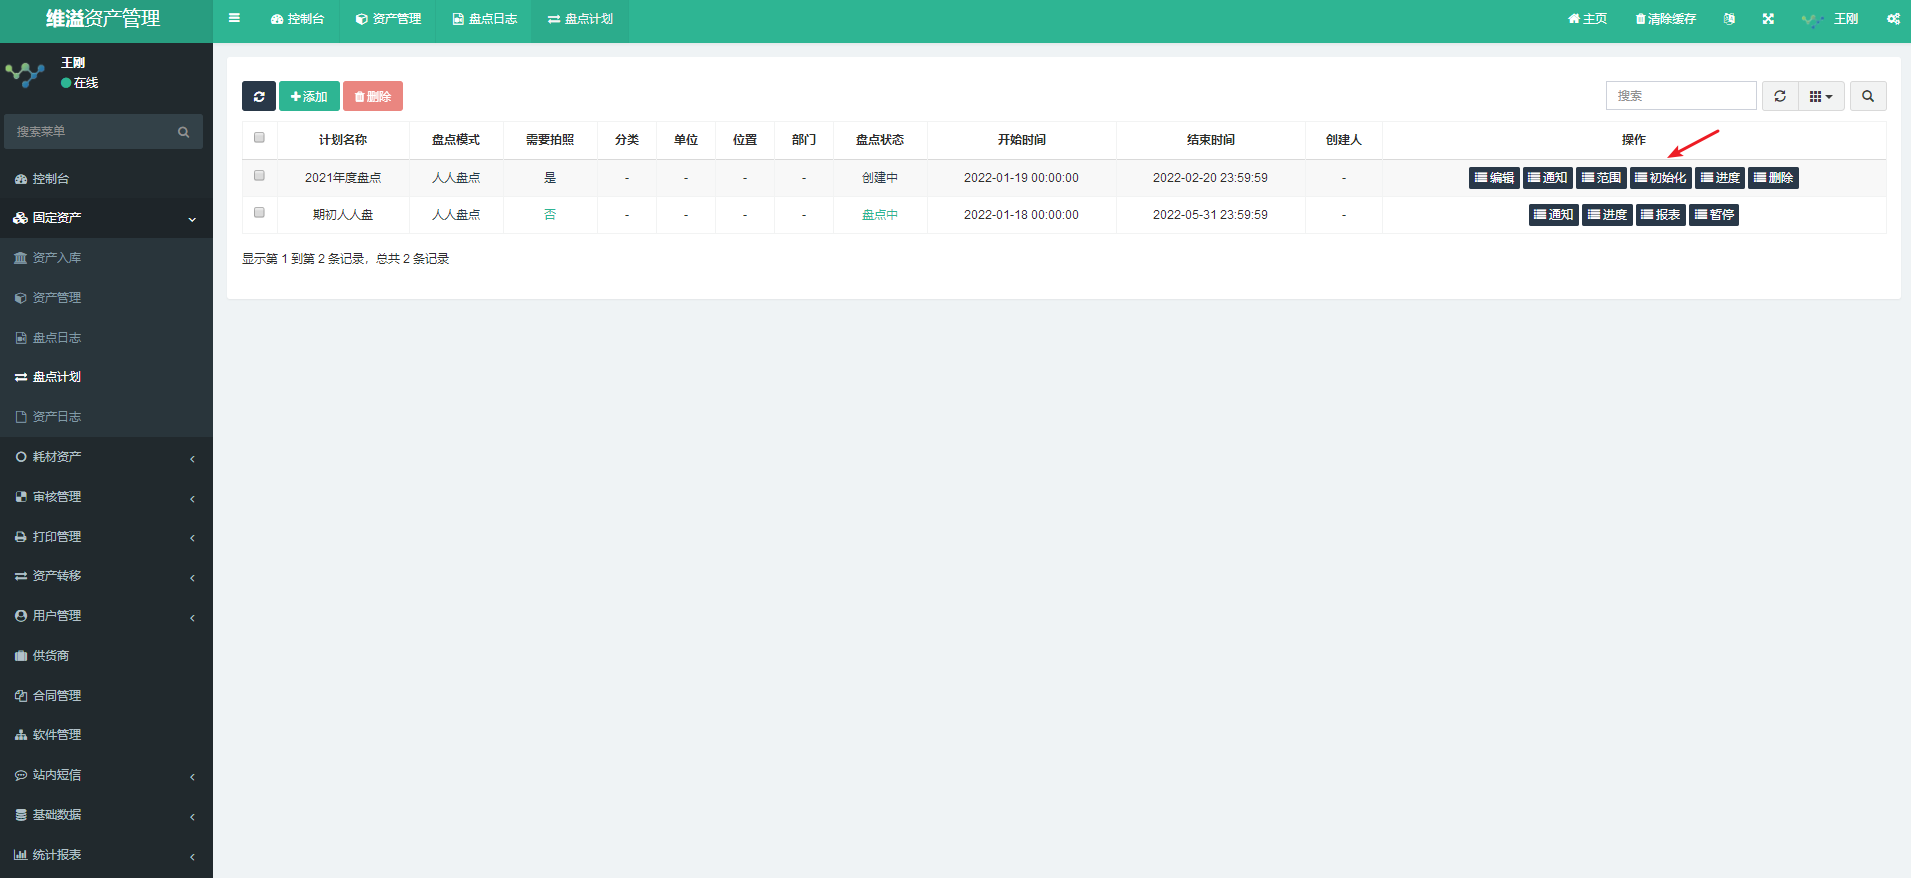Select the 期初人人盘 row checkbox

(x=259, y=213)
